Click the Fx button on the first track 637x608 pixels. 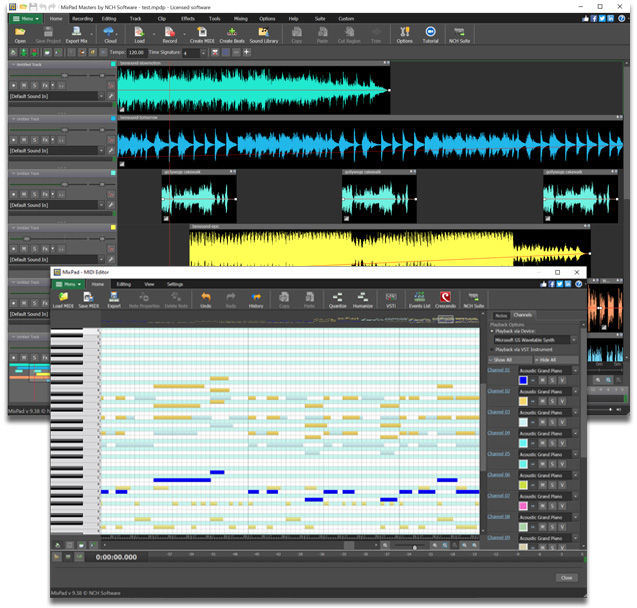point(45,85)
